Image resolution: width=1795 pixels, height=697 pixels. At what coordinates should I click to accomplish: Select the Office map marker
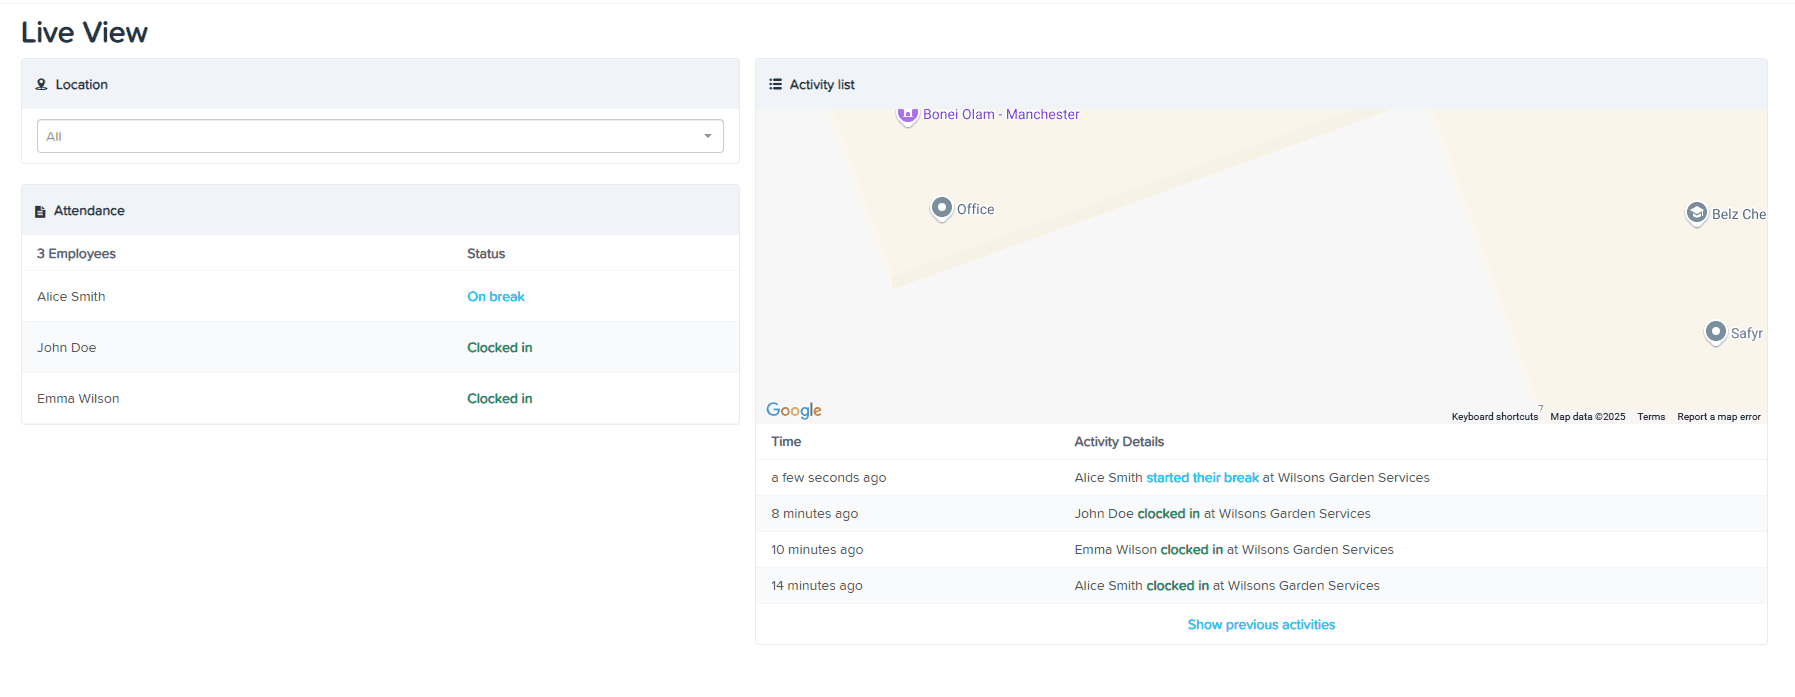(x=942, y=208)
